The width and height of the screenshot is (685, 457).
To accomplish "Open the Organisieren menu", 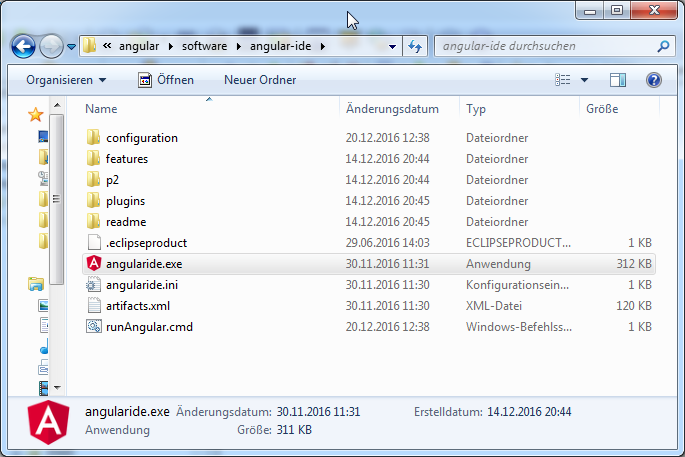I will click(66, 80).
